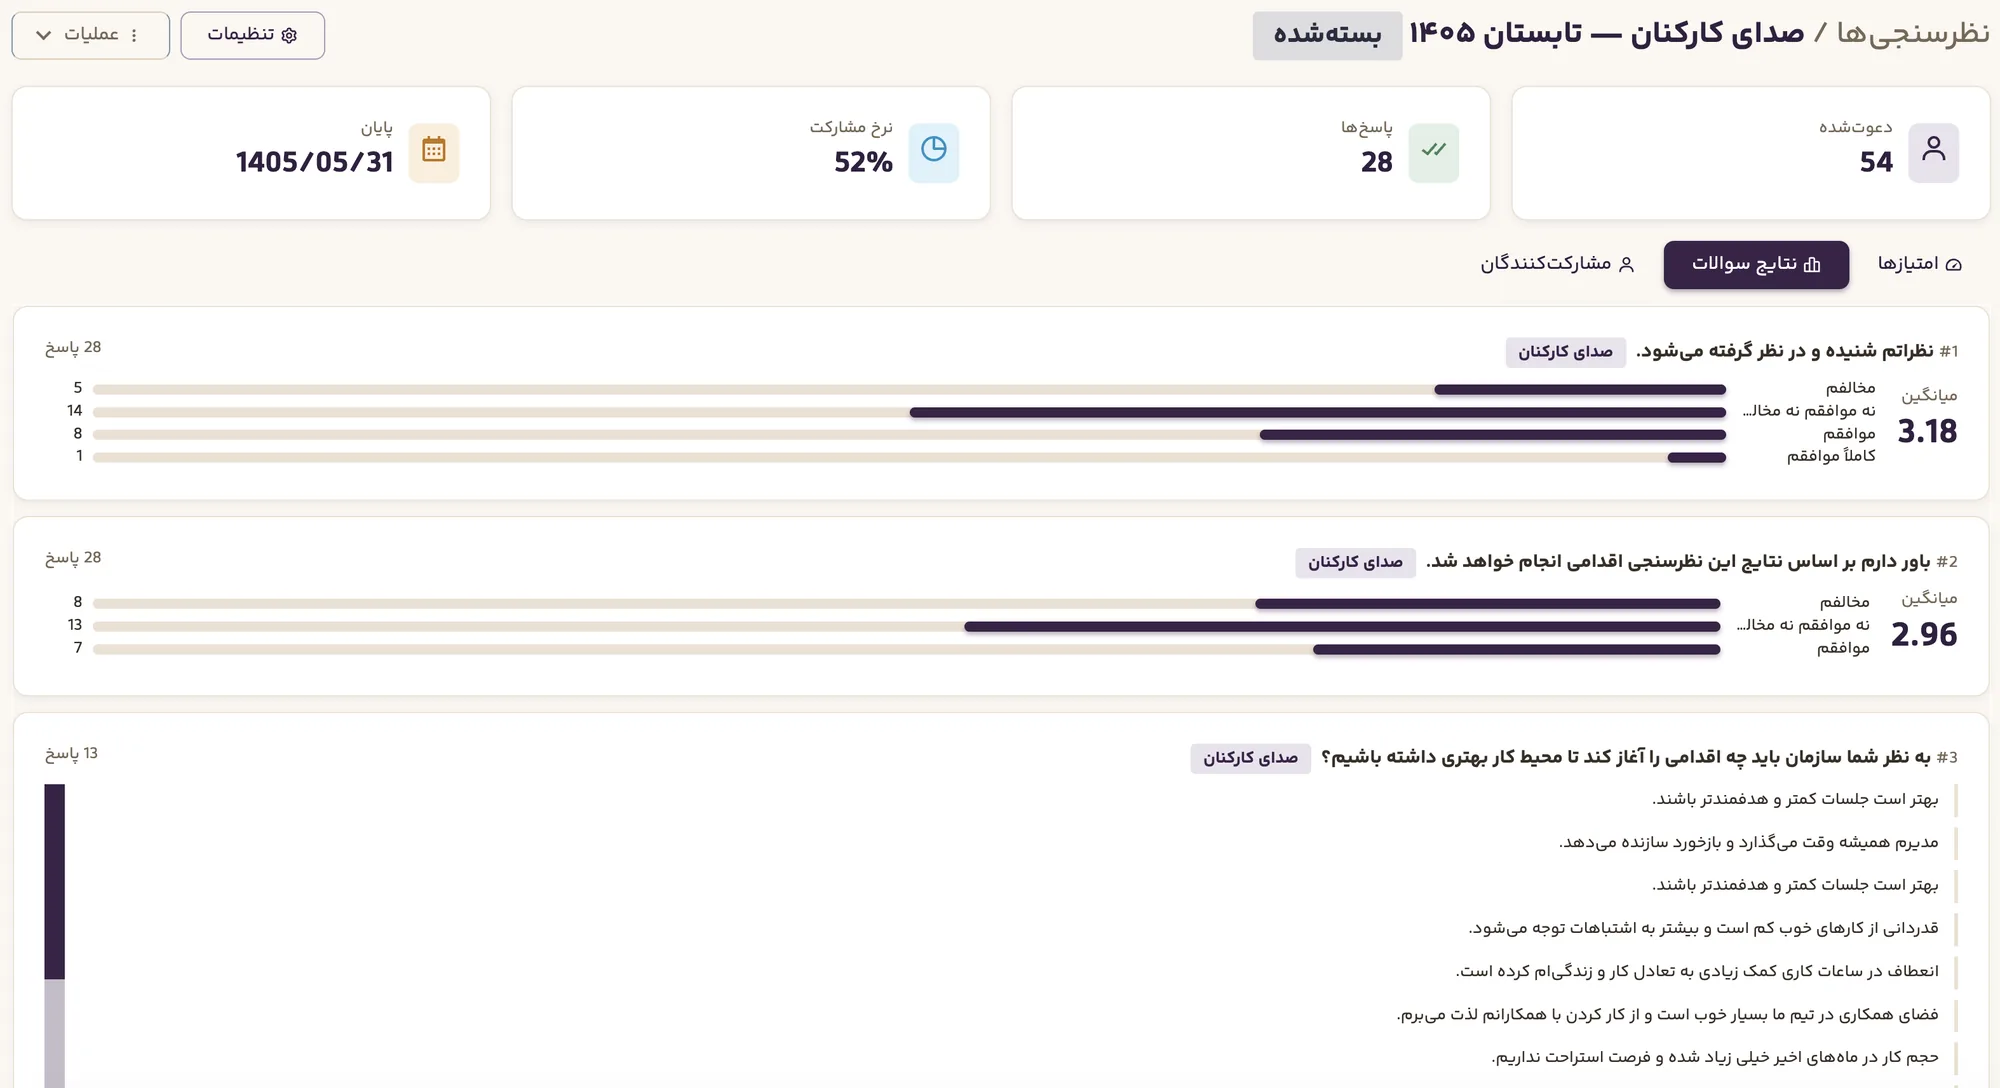Click the مخالفم bar in question 2

[1487, 604]
